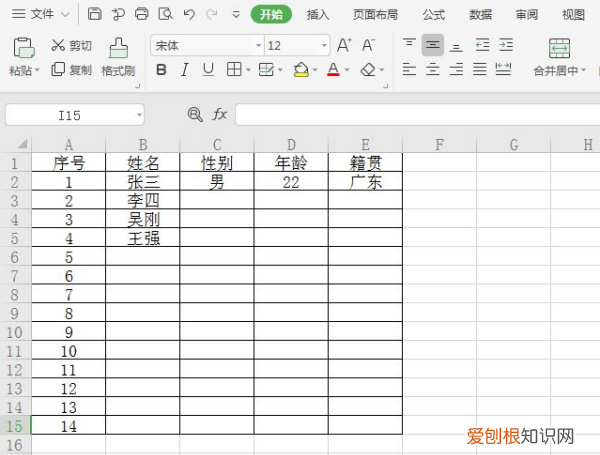Select header cell 籍贯
The height and width of the screenshot is (455, 600).
point(365,163)
